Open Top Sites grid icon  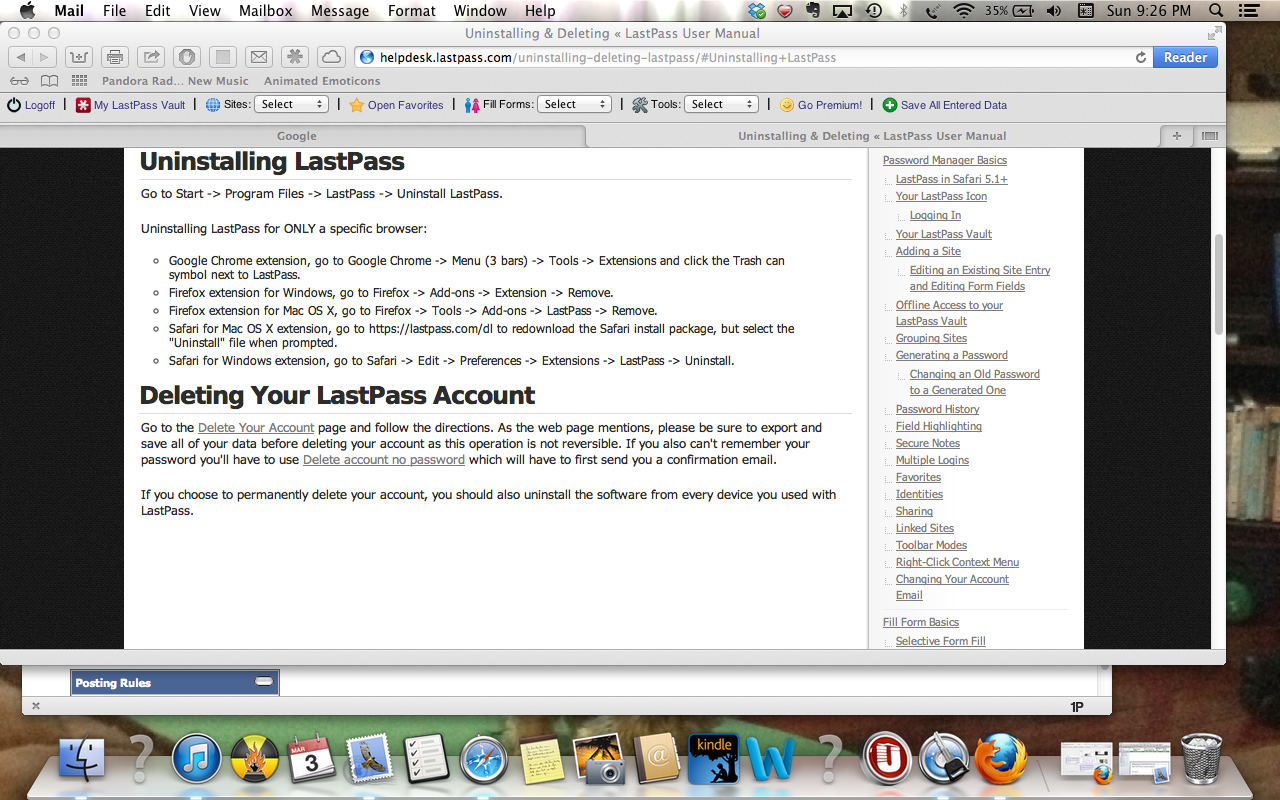click(x=80, y=81)
